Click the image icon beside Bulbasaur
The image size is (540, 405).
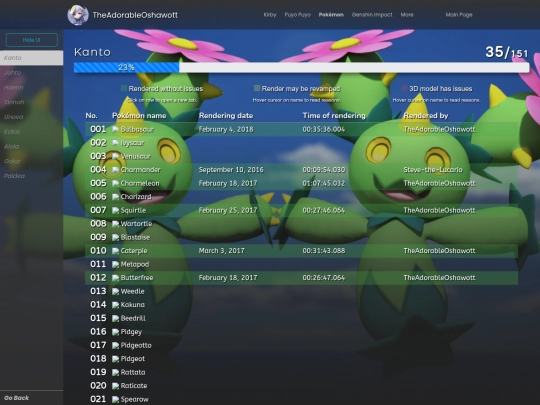click(x=115, y=129)
